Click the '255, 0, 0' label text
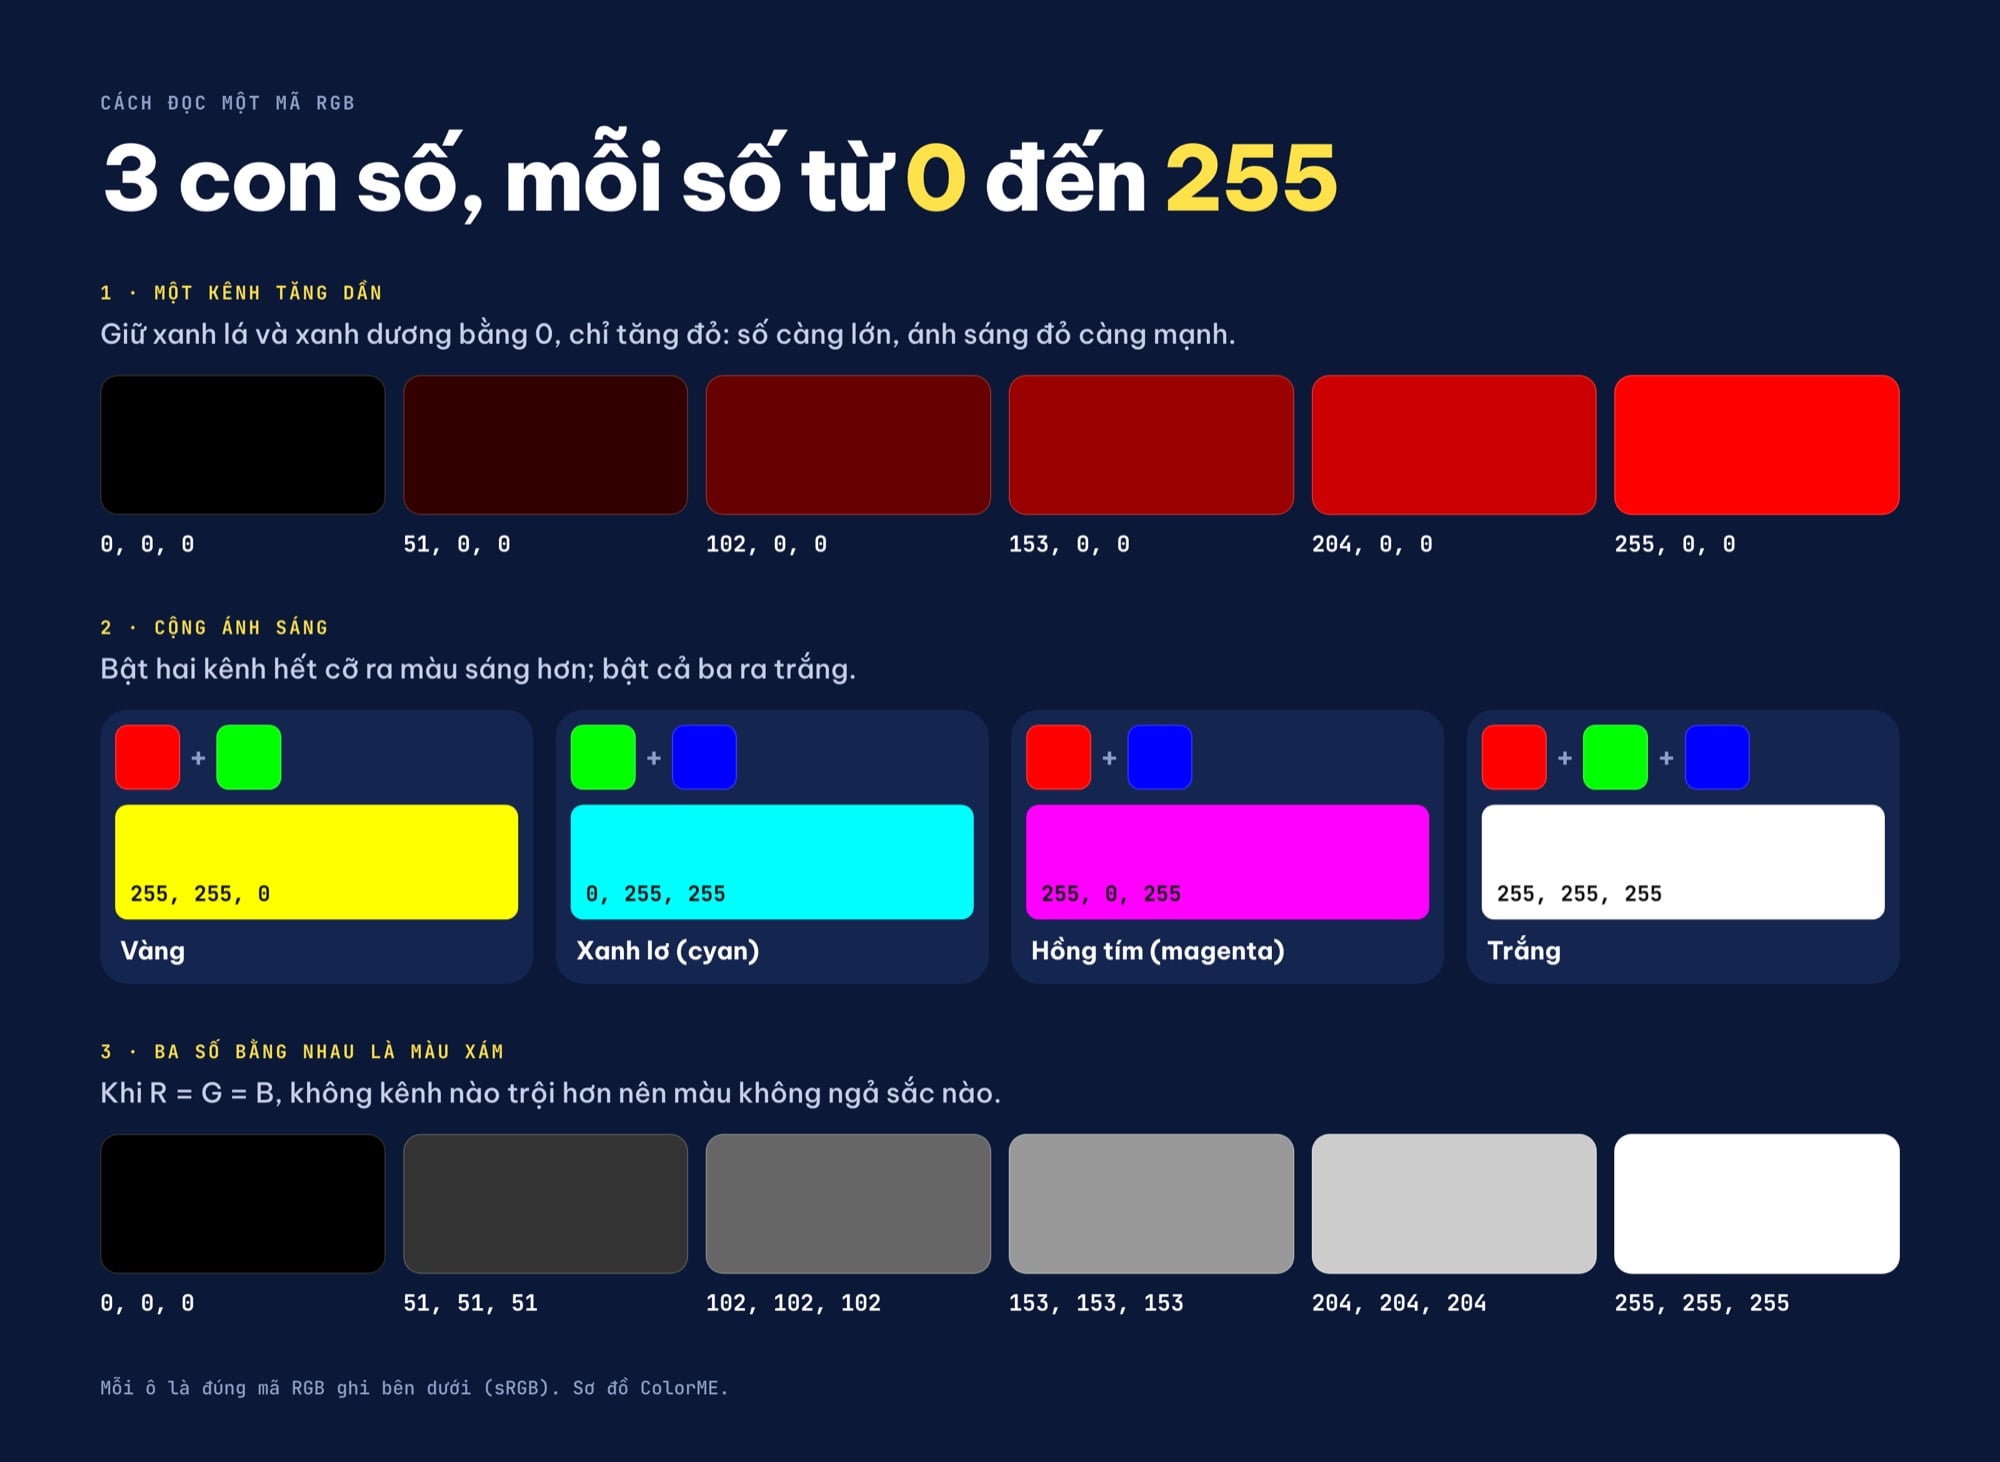Screen dimensions: 2000x1462 pos(1675,544)
